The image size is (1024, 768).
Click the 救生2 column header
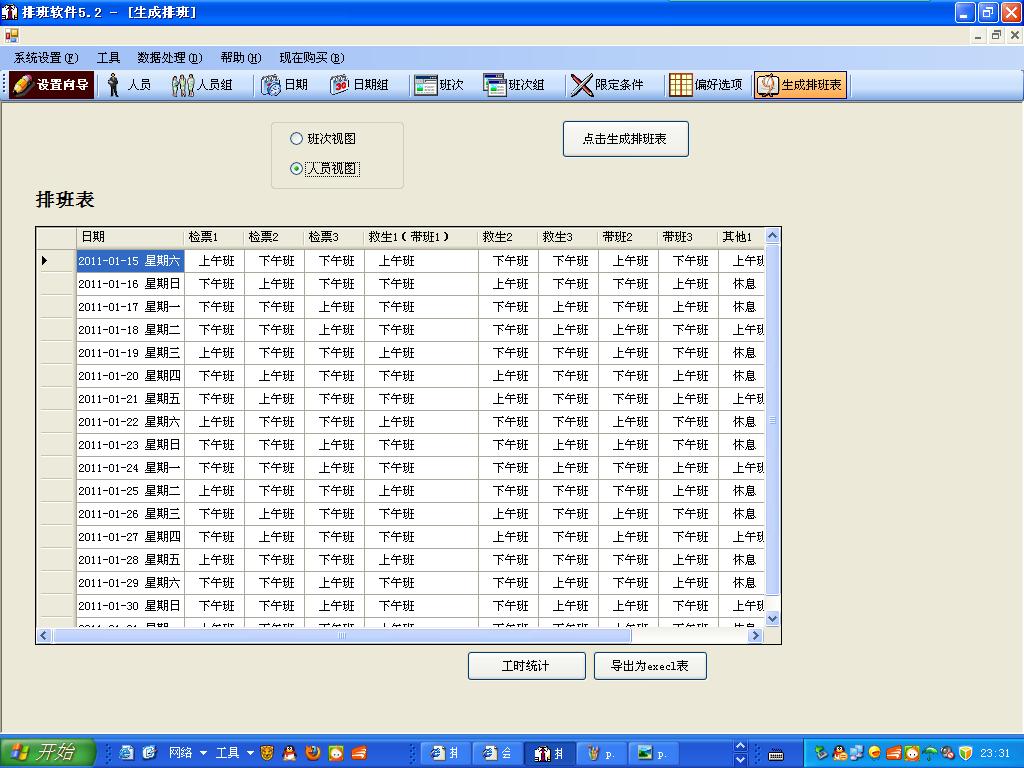(x=509, y=237)
